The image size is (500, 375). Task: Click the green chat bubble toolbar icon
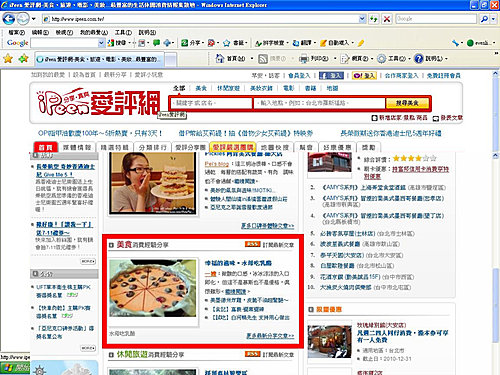(x=156, y=43)
